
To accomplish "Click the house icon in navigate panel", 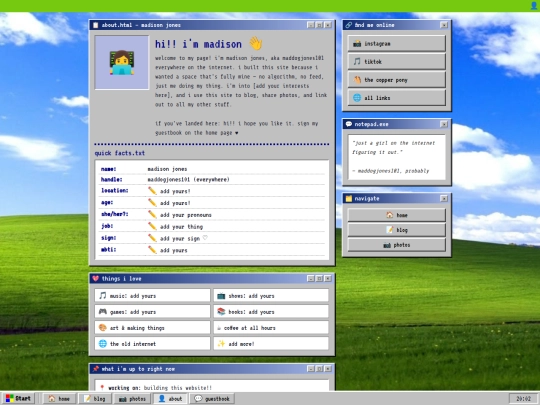I will 390,215.
